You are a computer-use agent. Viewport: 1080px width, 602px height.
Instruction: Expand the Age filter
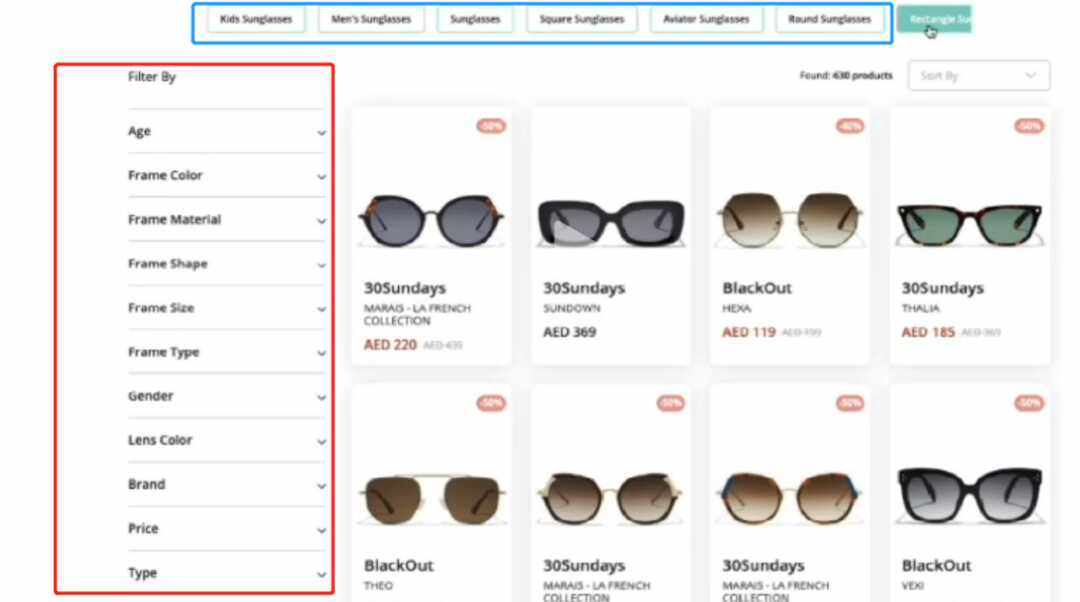coord(227,132)
